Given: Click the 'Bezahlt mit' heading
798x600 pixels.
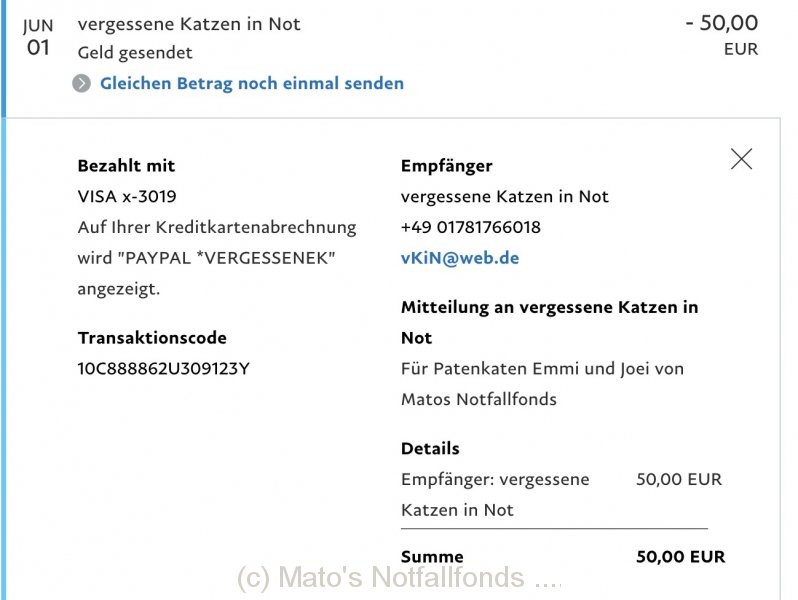Looking at the screenshot, I should point(126,165).
